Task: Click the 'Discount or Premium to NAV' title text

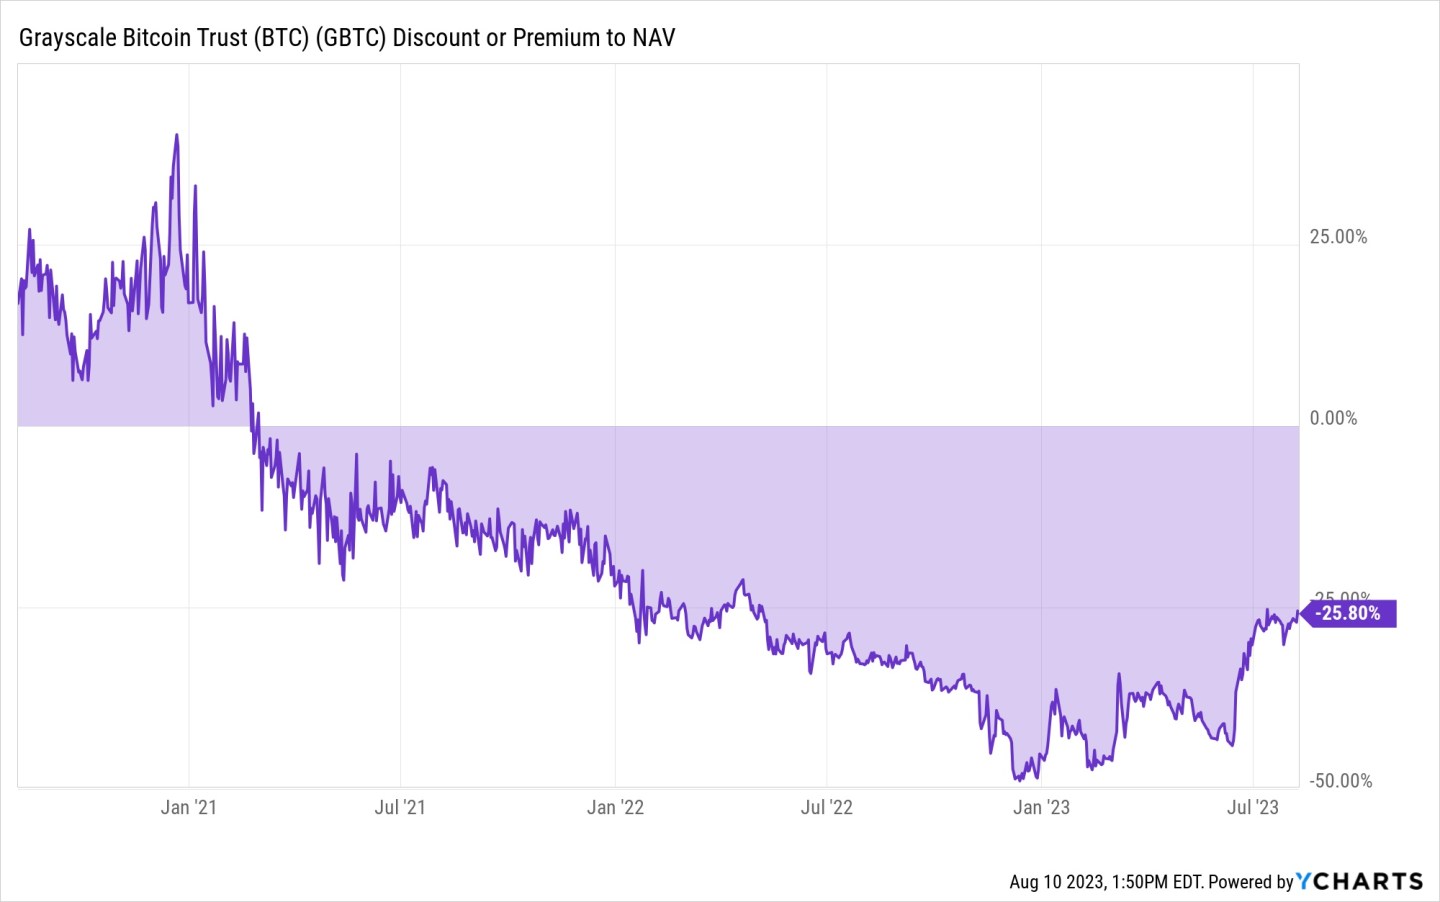Action: [534, 38]
